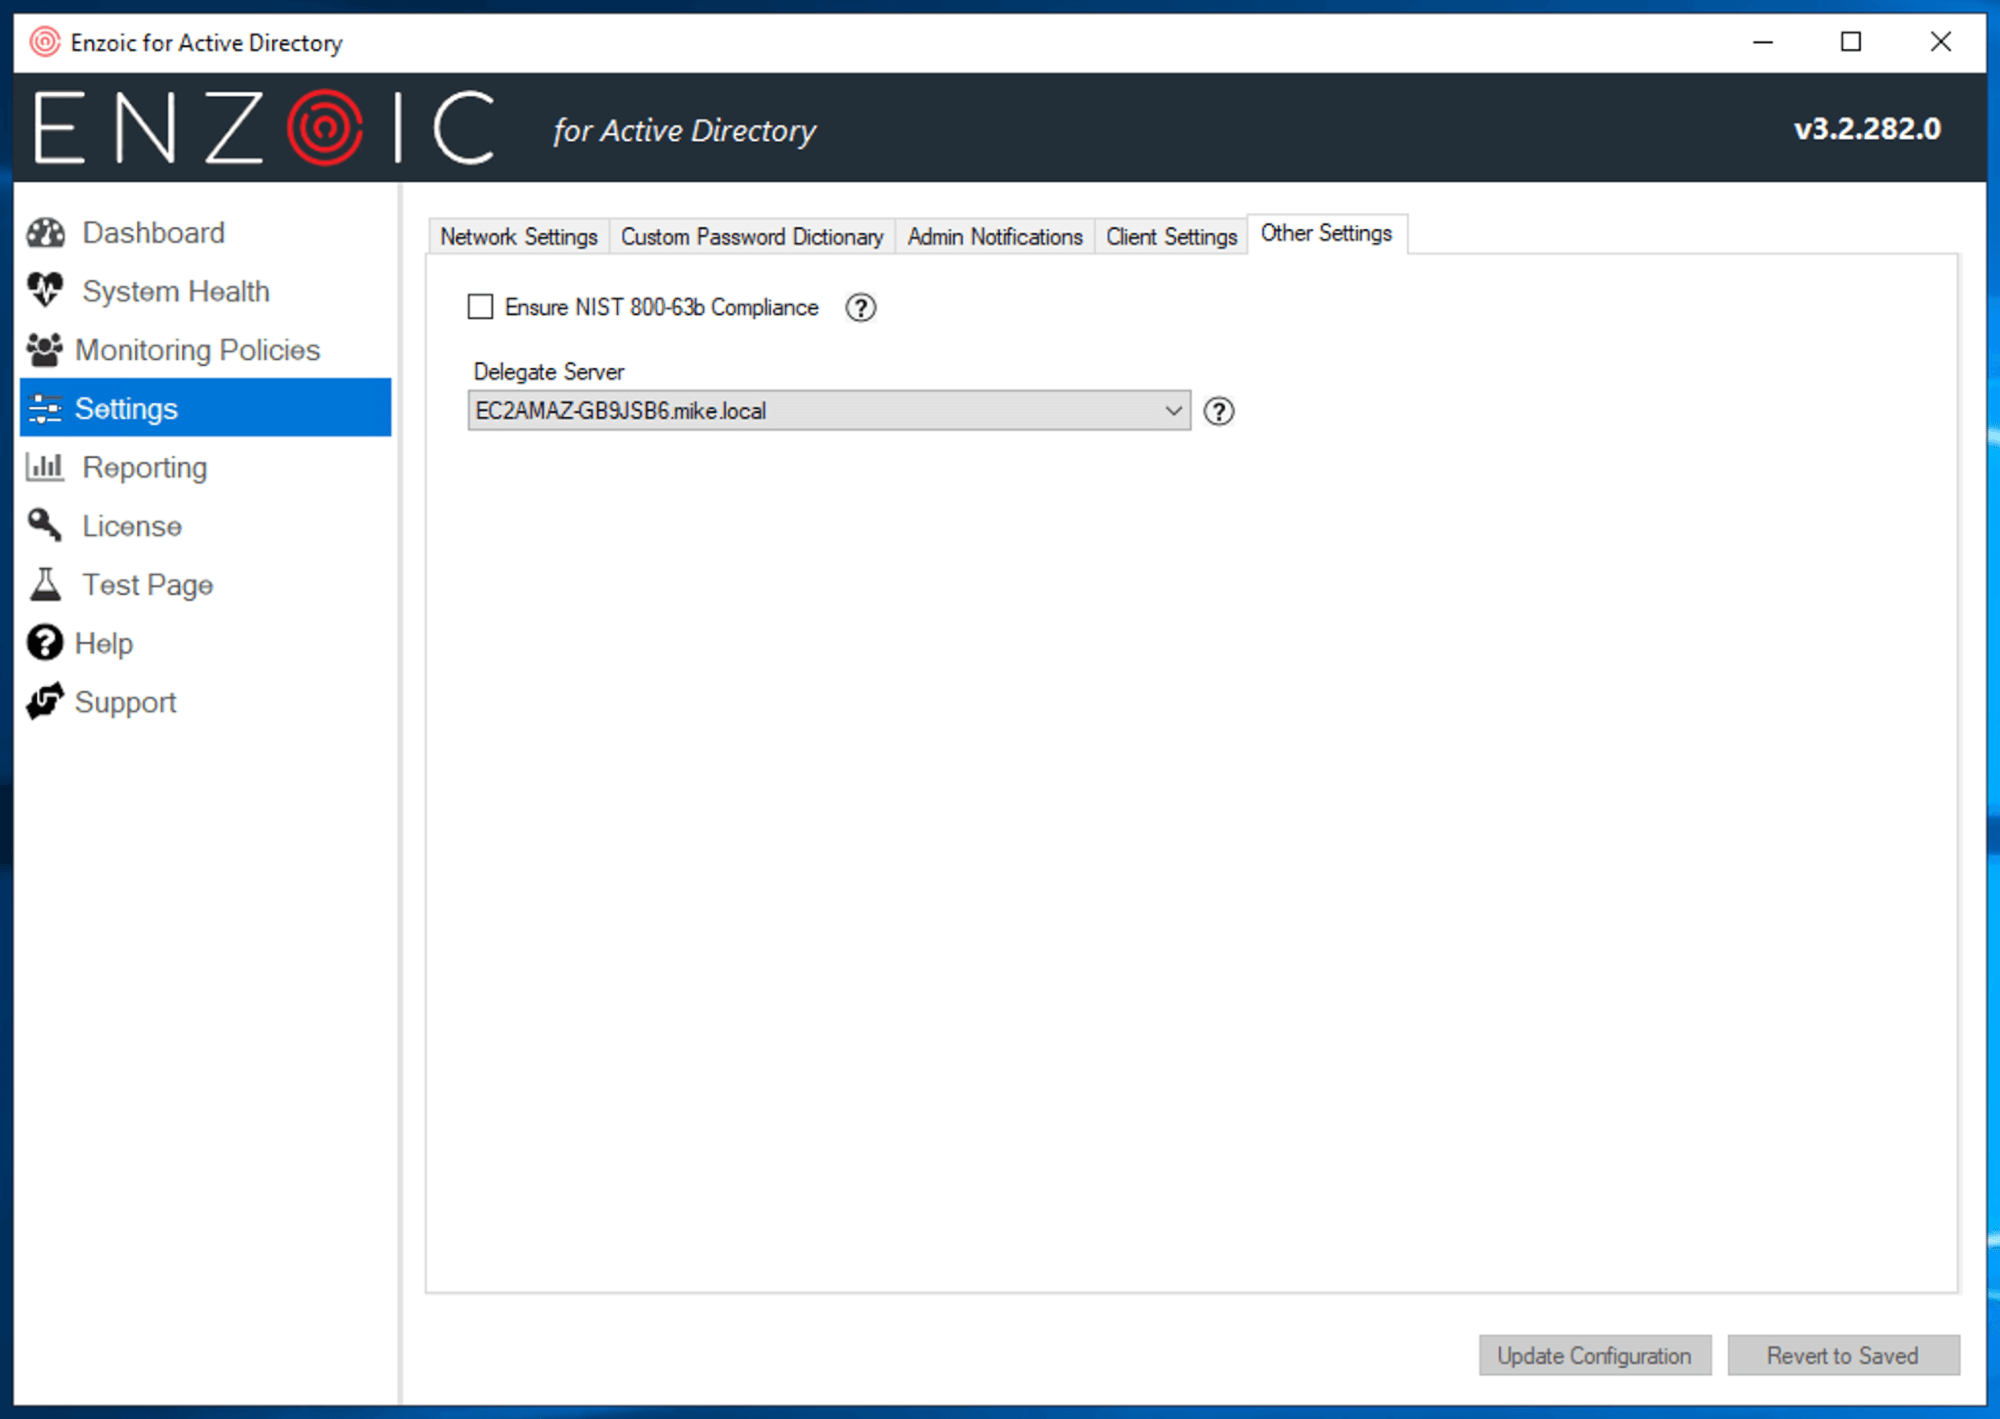Screen dimensions: 2000x1419
Task: Click the Help question mark icon
Action: (x=45, y=643)
